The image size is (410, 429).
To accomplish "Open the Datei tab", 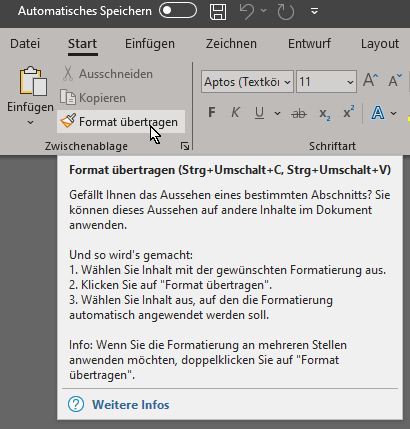I will (25, 44).
